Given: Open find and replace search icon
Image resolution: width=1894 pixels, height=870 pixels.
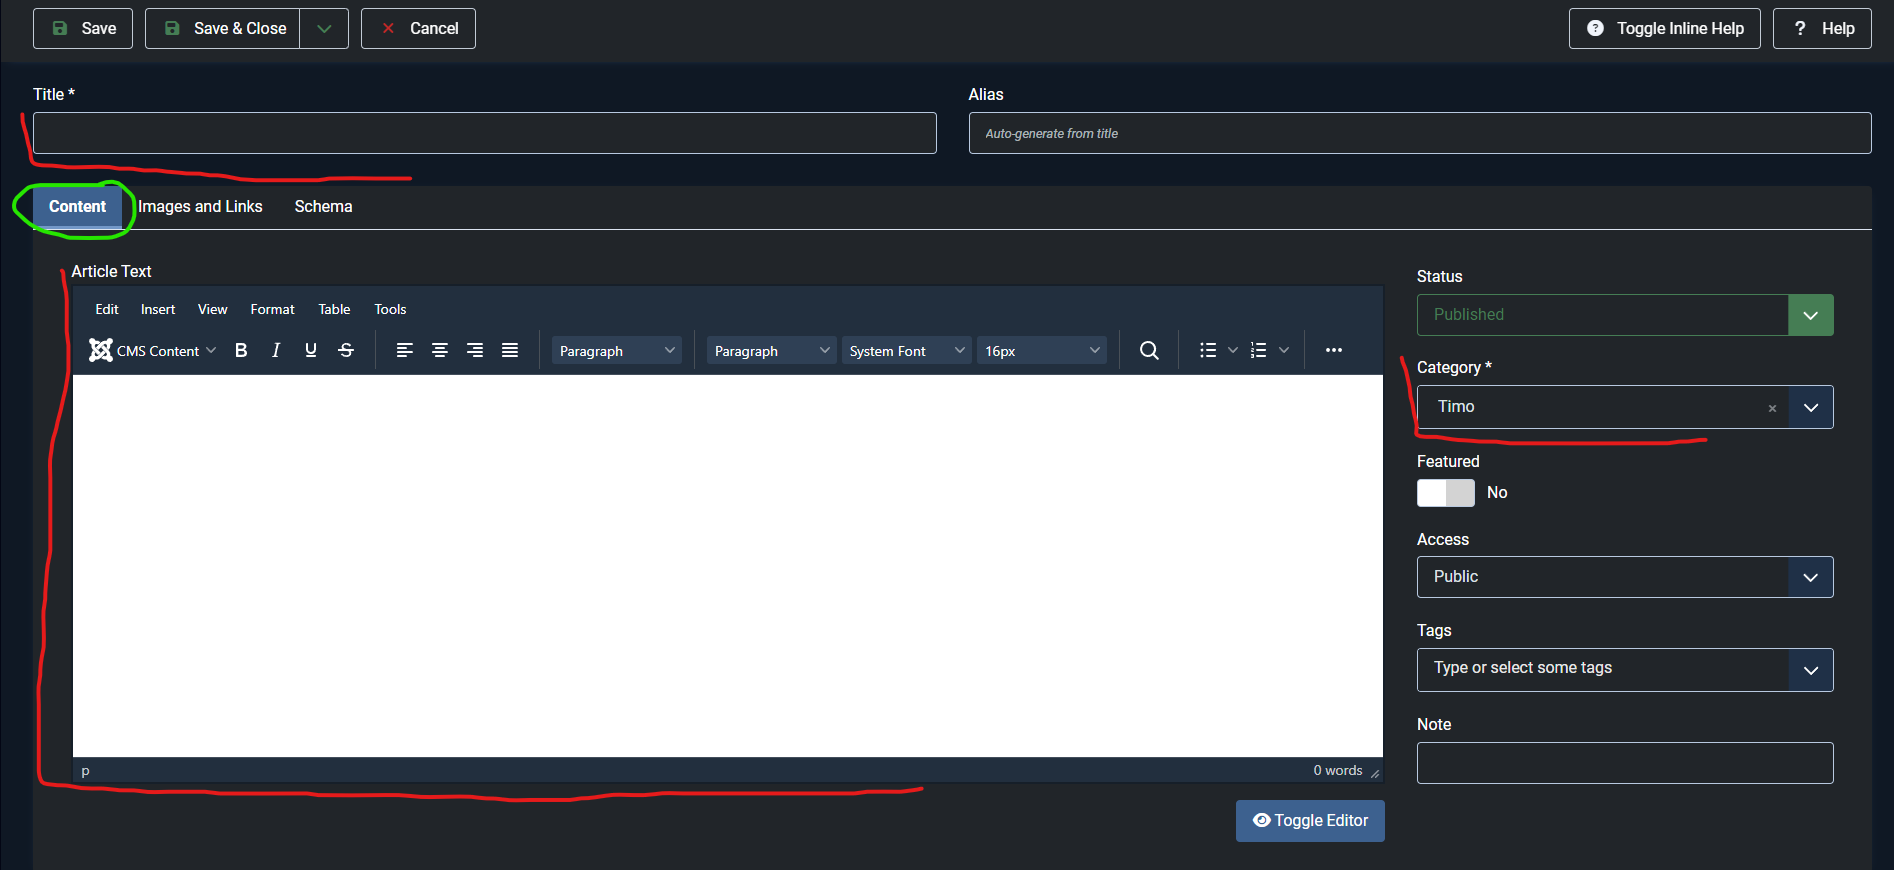Looking at the screenshot, I should coord(1149,350).
